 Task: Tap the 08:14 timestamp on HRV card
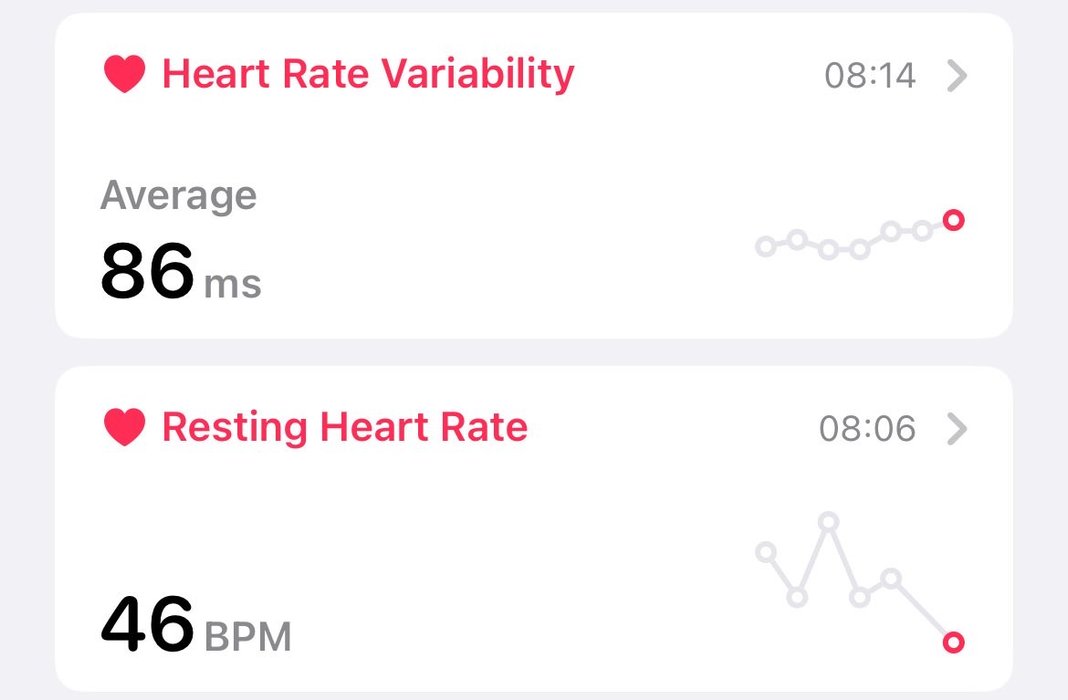[x=870, y=76]
